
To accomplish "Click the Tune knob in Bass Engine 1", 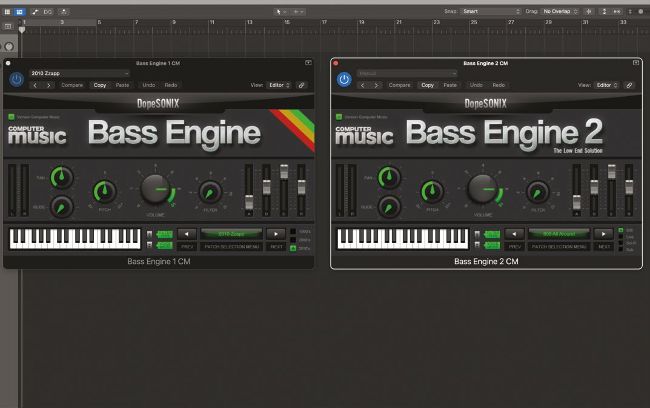I will tap(61, 177).
